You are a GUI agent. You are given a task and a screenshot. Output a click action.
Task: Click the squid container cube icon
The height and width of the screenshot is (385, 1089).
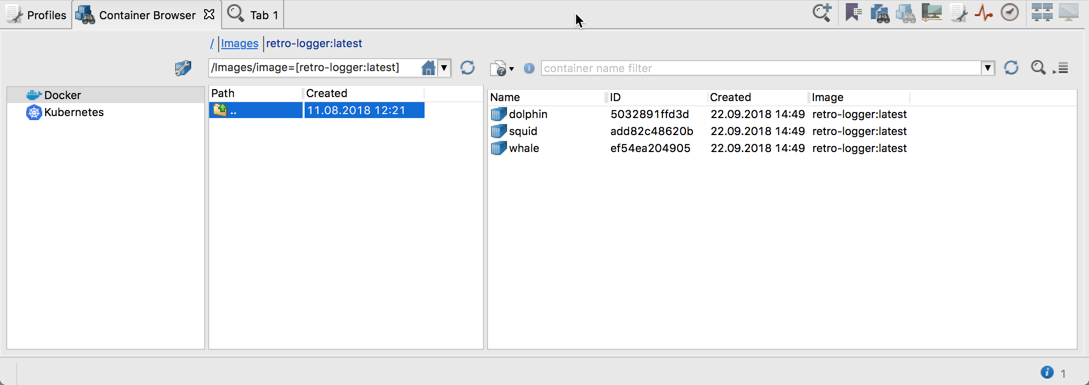499,131
